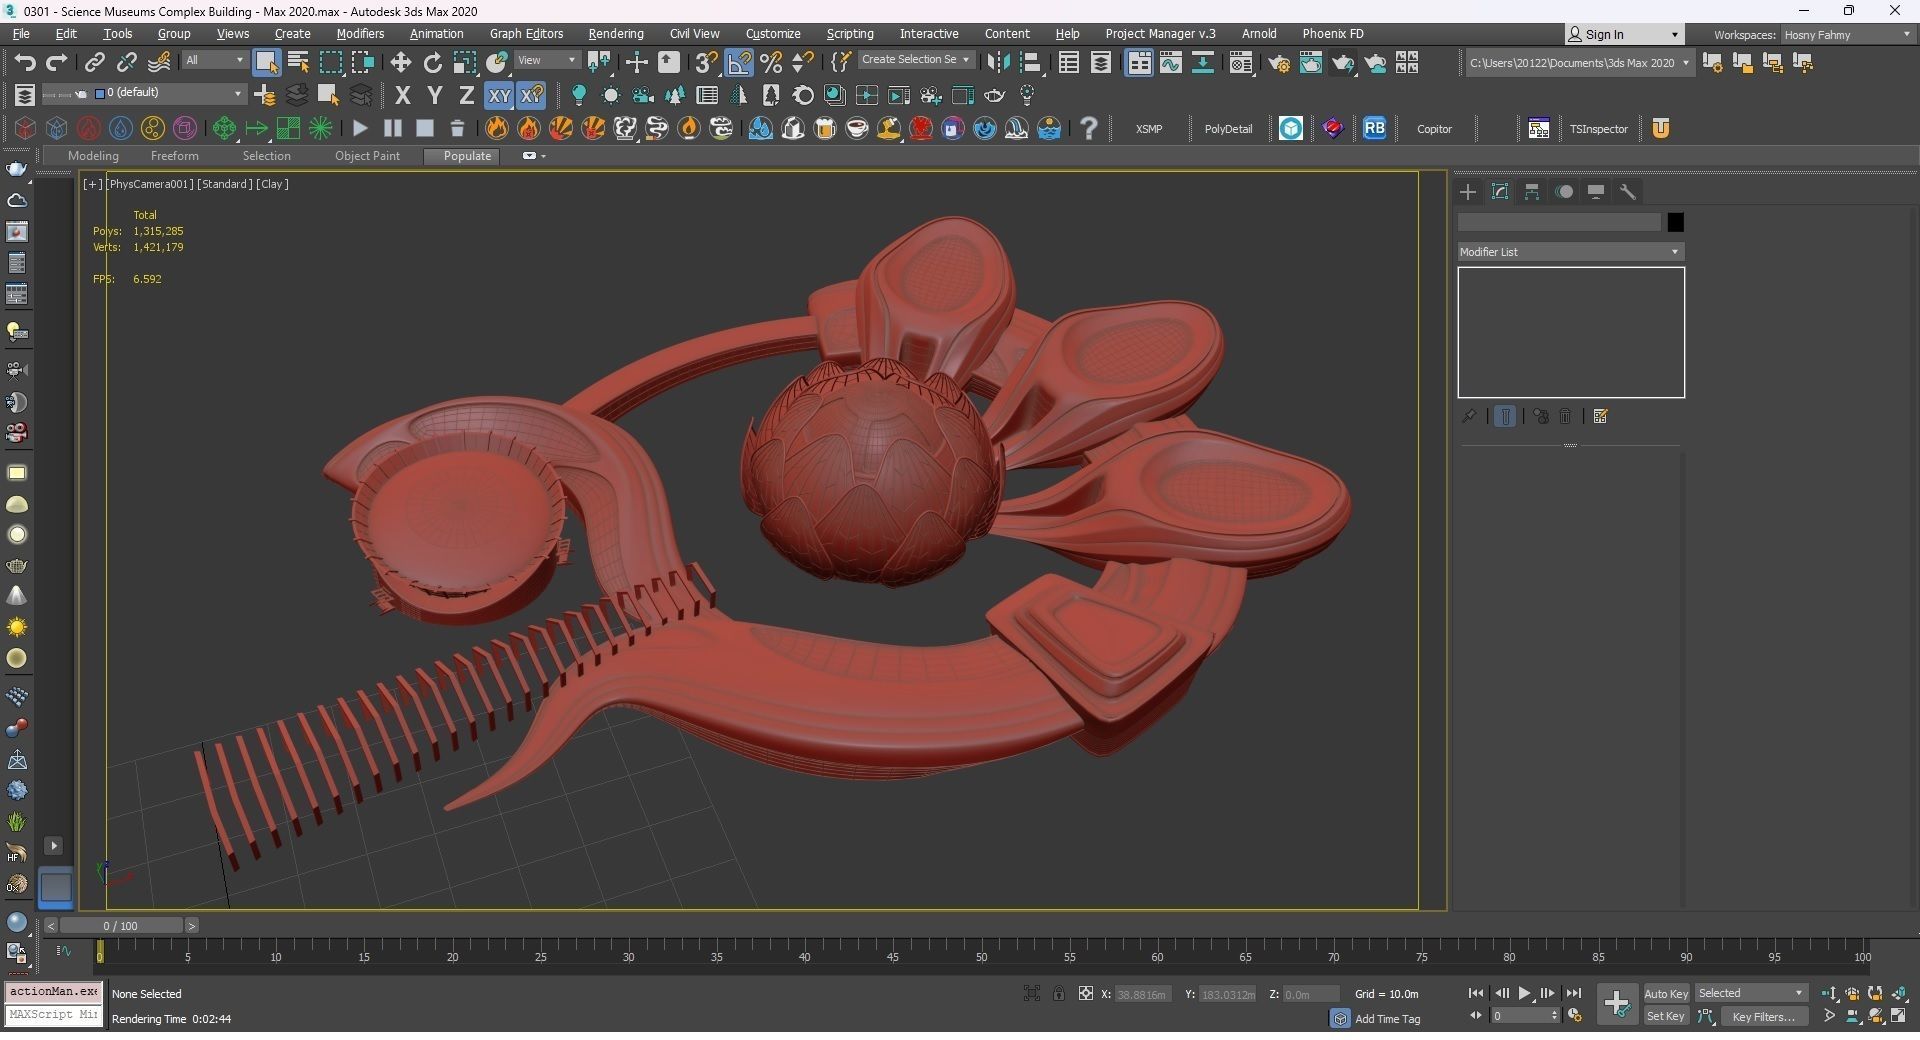This screenshot has width=1920, height=1040.
Task: Open the Rendering menu
Action: click(616, 34)
